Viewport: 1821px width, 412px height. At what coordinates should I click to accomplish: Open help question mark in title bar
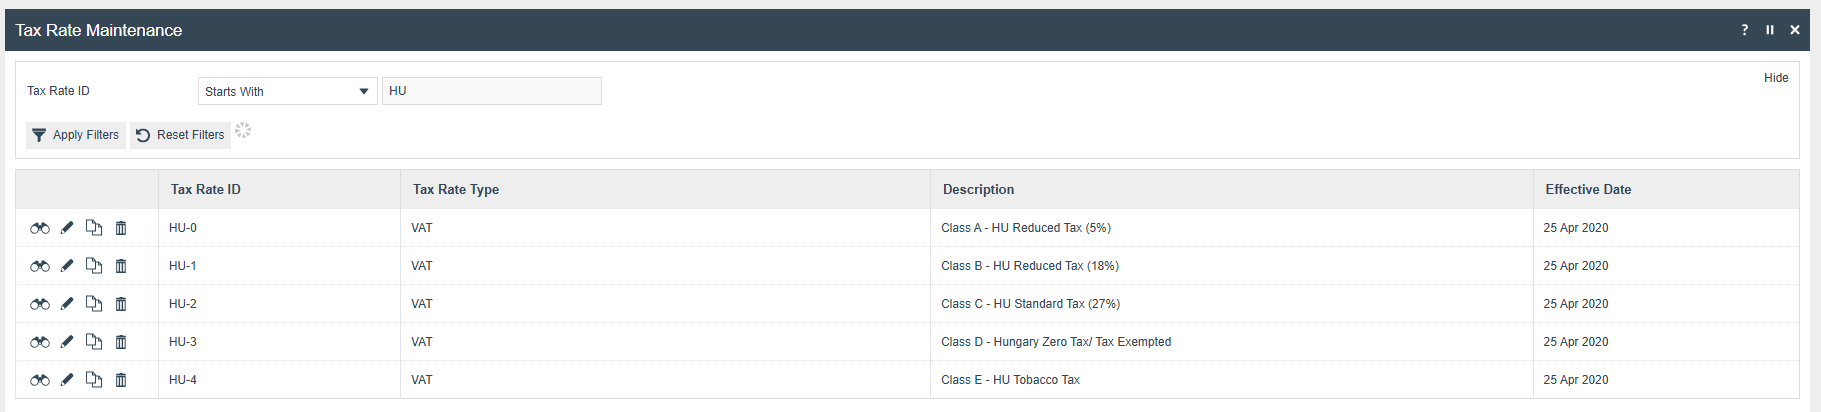point(1745,30)
